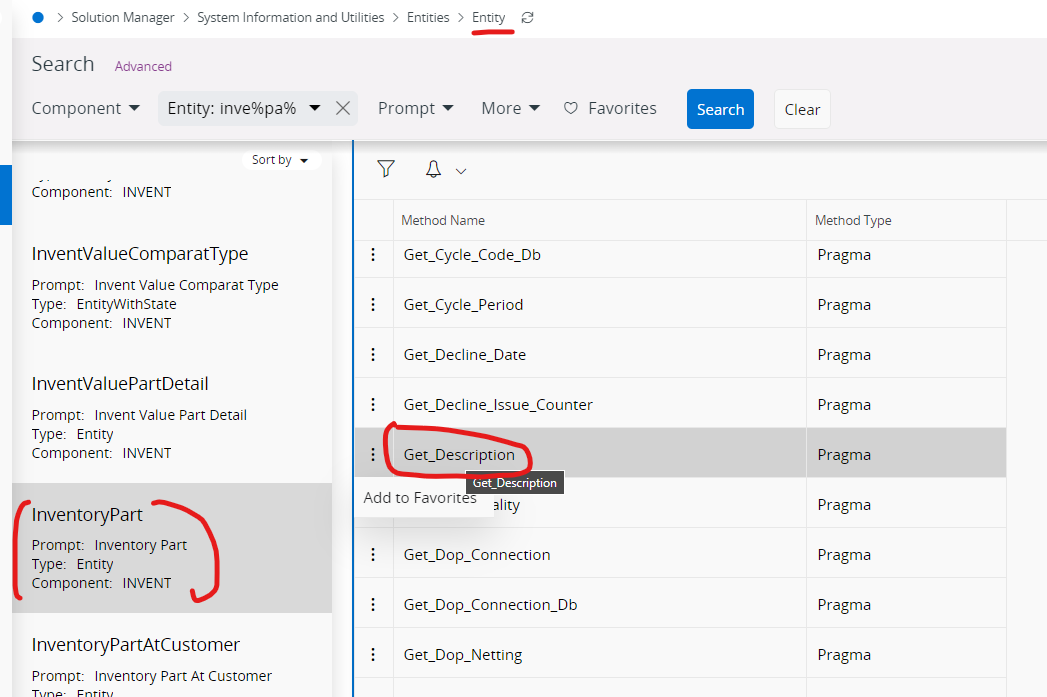
Task: Open row menu for Get_Dop_Netting
Action: [x=373, y=655]
